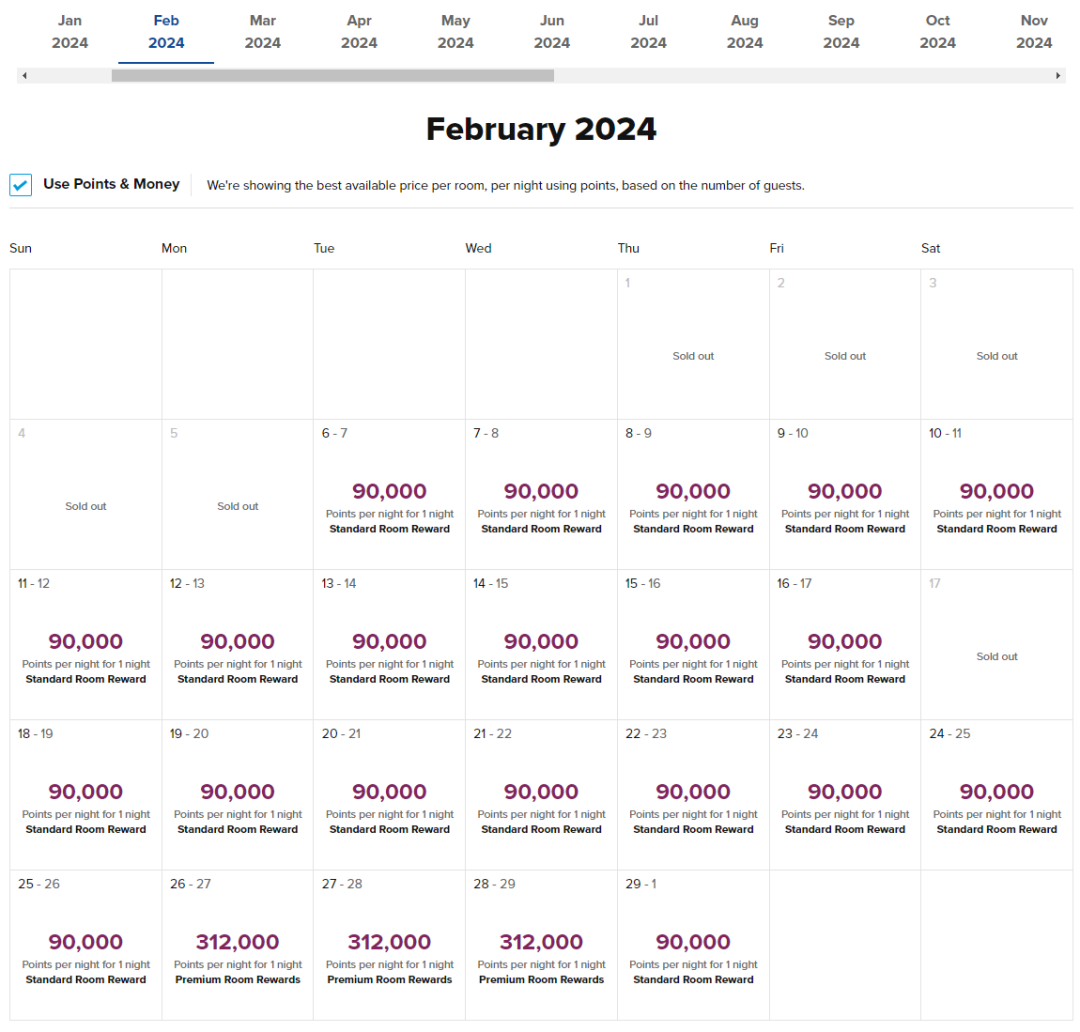Show the Aug 2024 calendar tab
Screen dimensions: 1080x1032
tap(745, 32)
